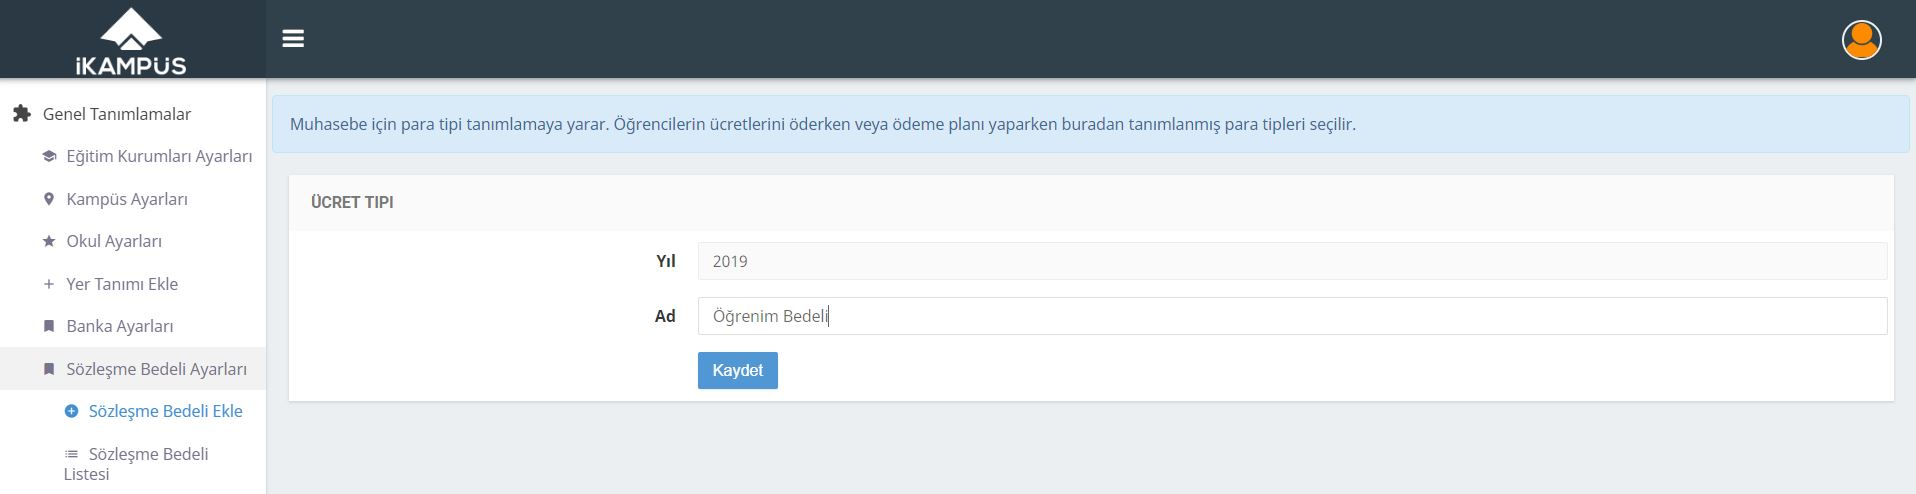Open Eğitim Kurumları Ayarları menu item
Screen dimensions: 1916x494
159,157
